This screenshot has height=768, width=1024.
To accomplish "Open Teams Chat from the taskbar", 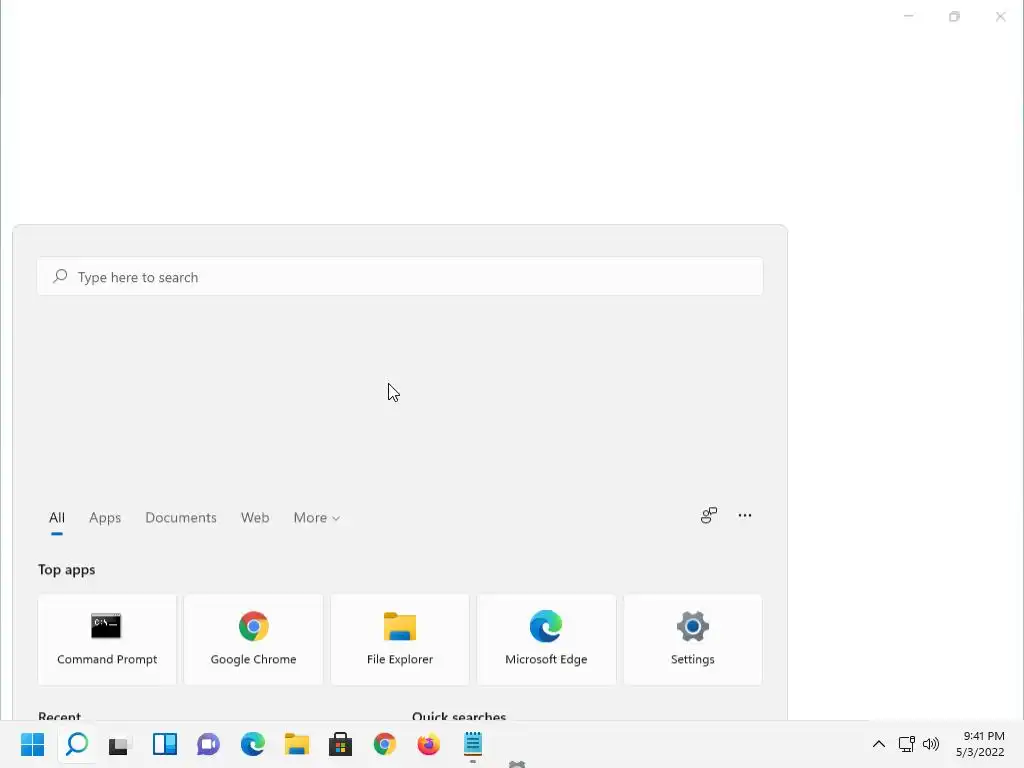I will tap(208, 744).
